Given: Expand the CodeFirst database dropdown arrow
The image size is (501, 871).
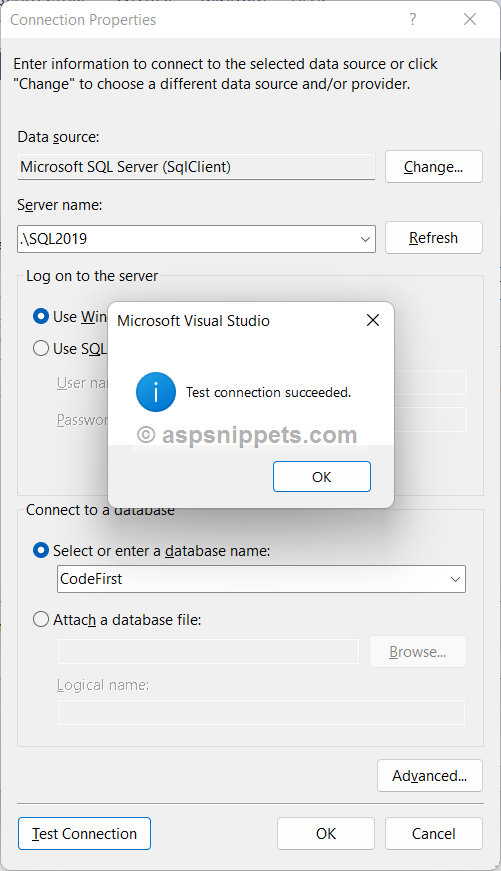Looking at the screenshot, I should click(455, 579).
